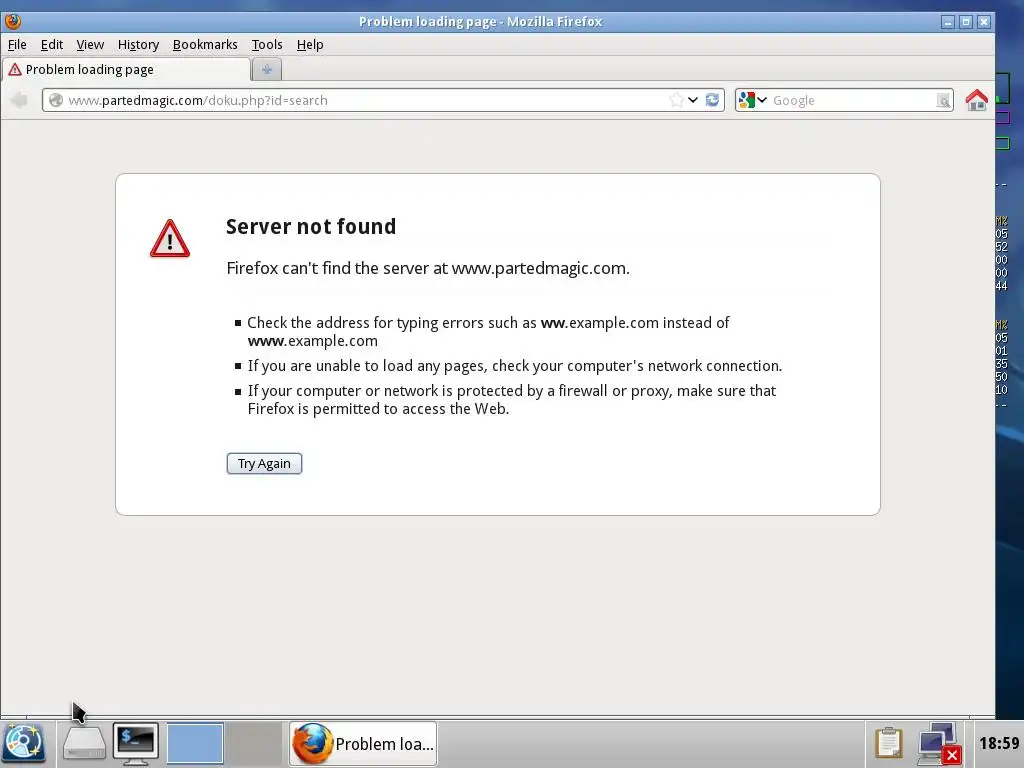1024x768 pixels.
Task: Open the Help menu
Action: 310,44
